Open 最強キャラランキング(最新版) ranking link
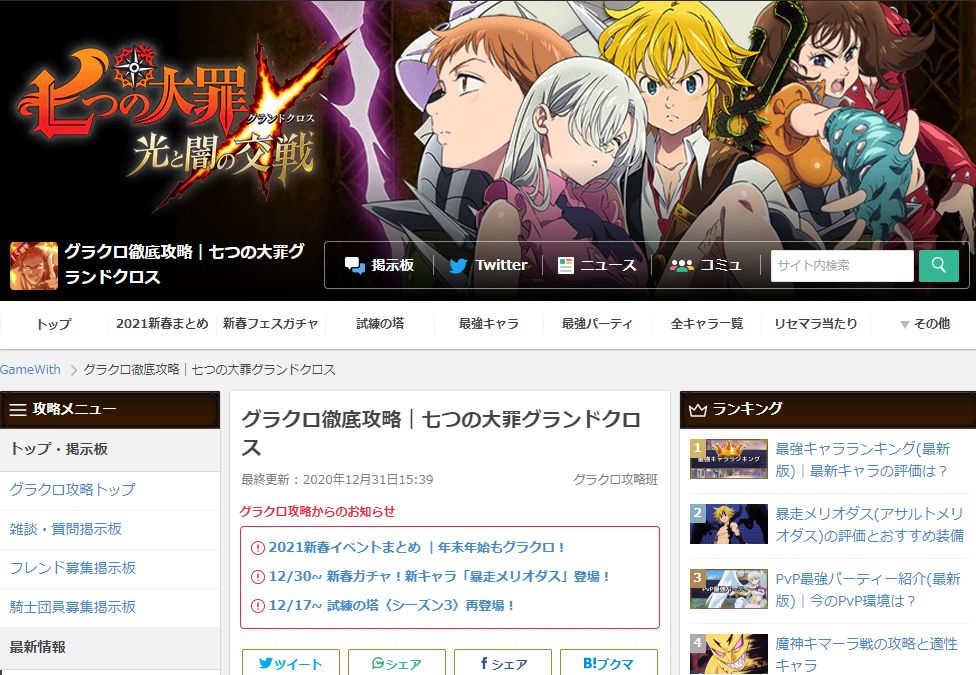Viewport: 976px width, 675px height. pyautogui.click(x=863, y=460)
